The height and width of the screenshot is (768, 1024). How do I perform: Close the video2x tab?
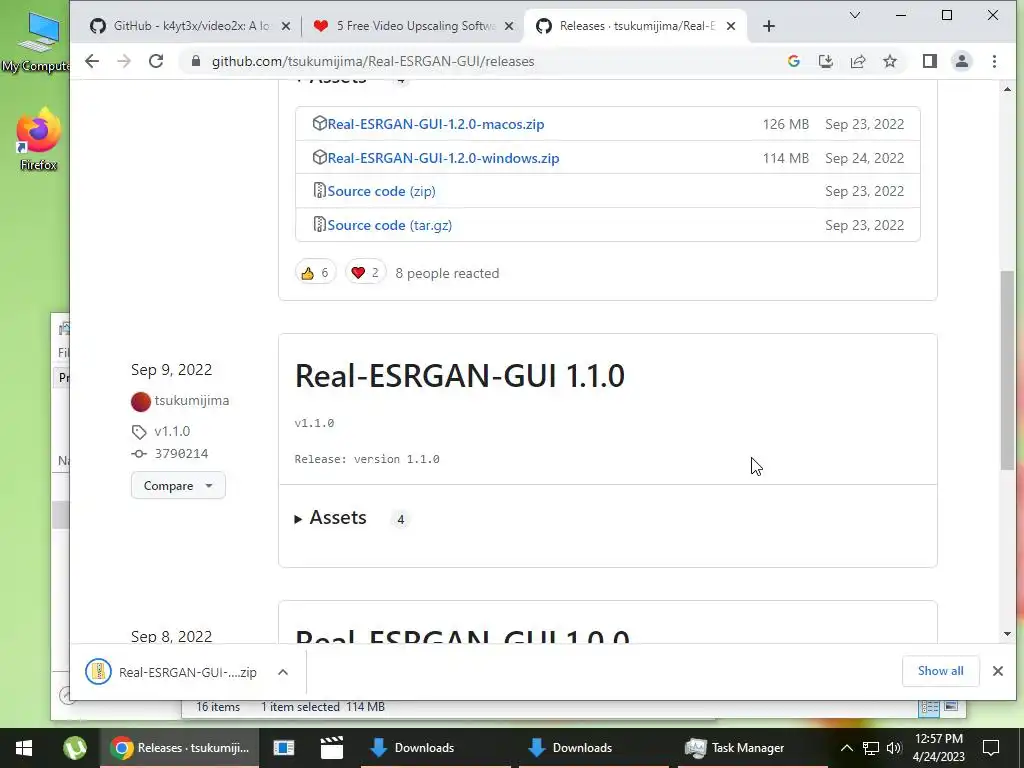coord(285,26)
